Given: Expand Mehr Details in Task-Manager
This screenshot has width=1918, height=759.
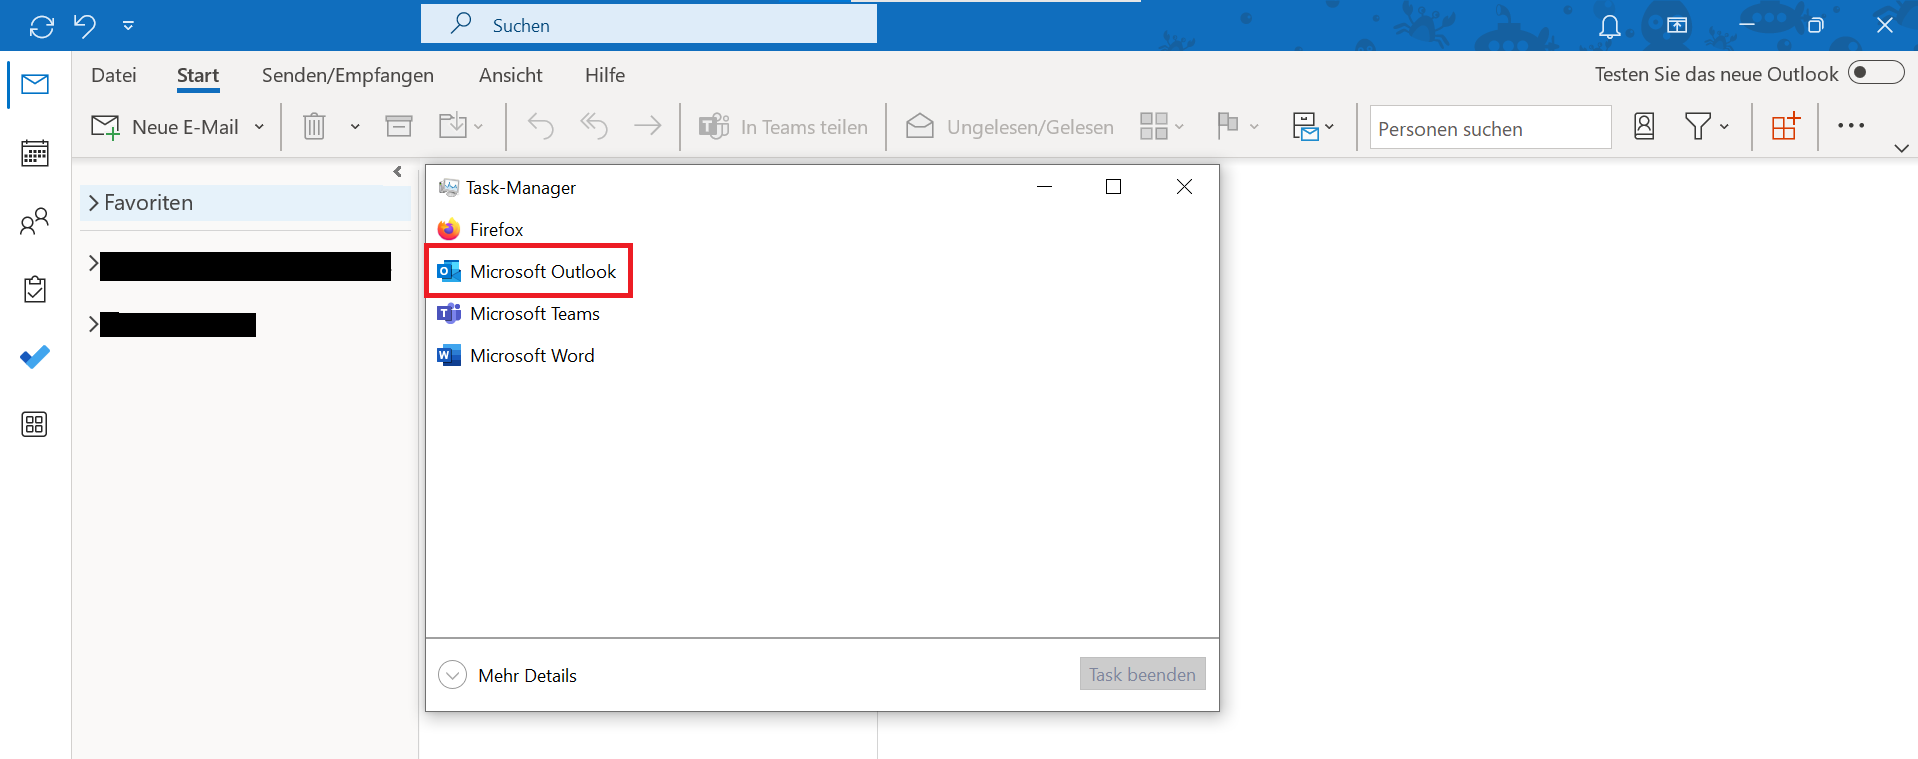Looking at the screenshot, I should (508, 675).
